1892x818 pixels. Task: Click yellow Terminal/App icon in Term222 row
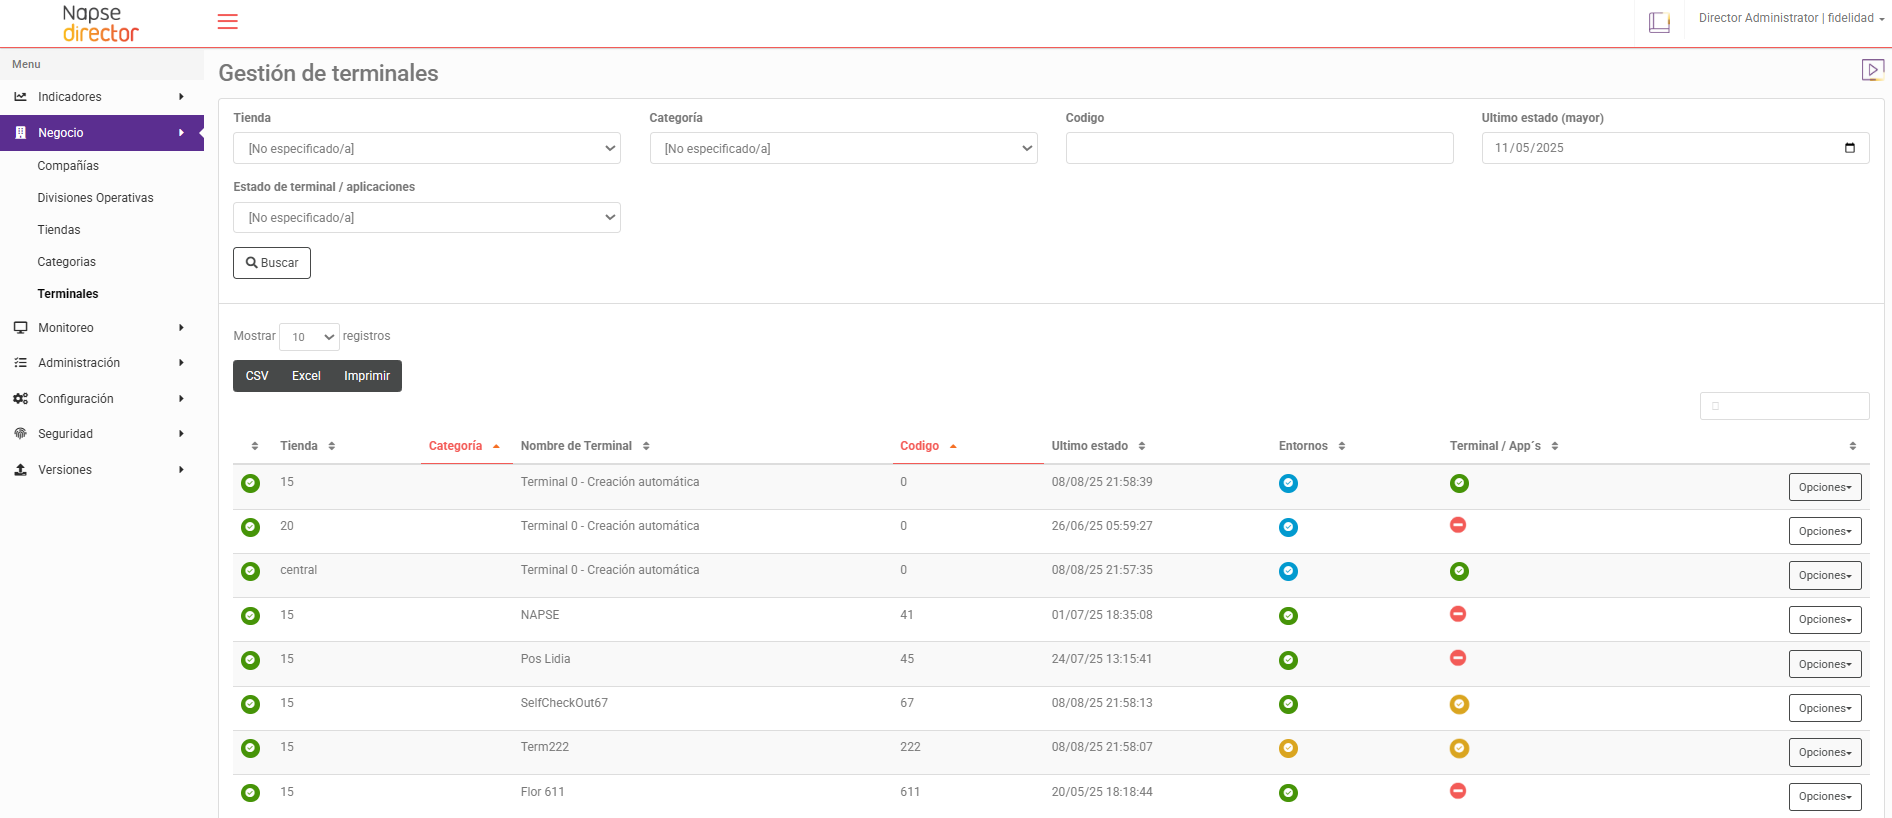click(1459, 748)
